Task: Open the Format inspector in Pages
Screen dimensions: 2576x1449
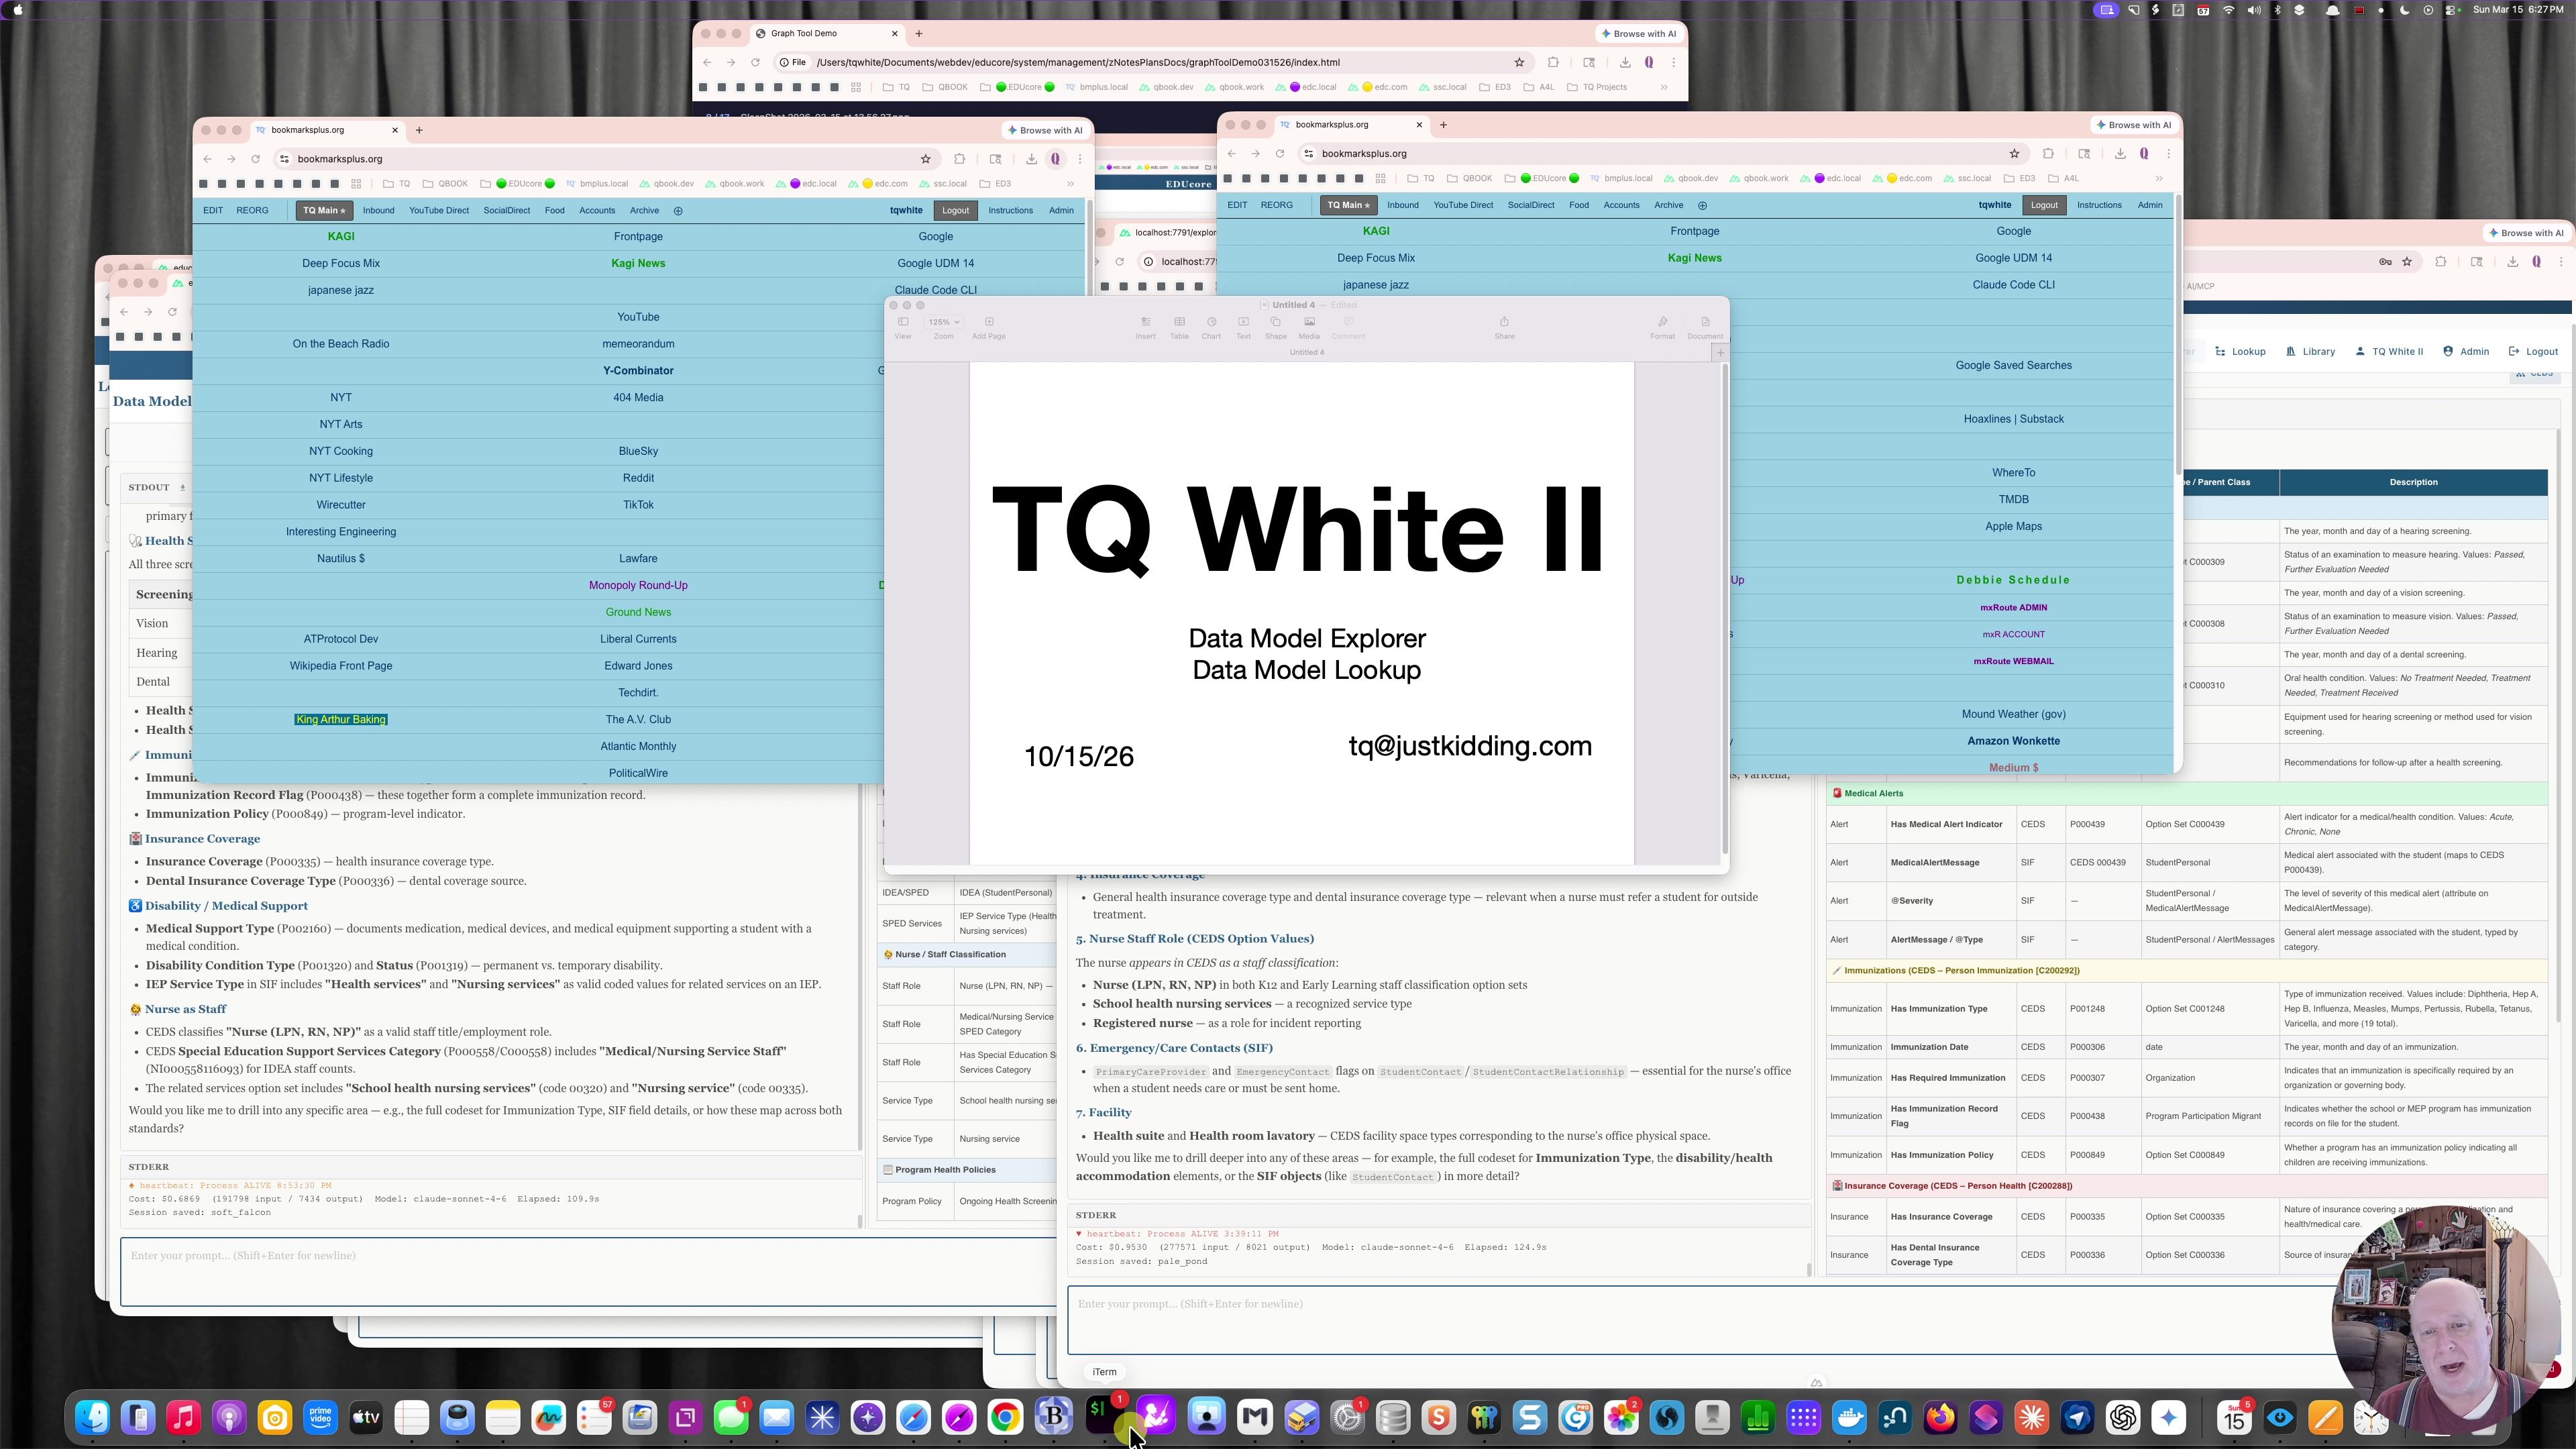Action: [1662, 327]
